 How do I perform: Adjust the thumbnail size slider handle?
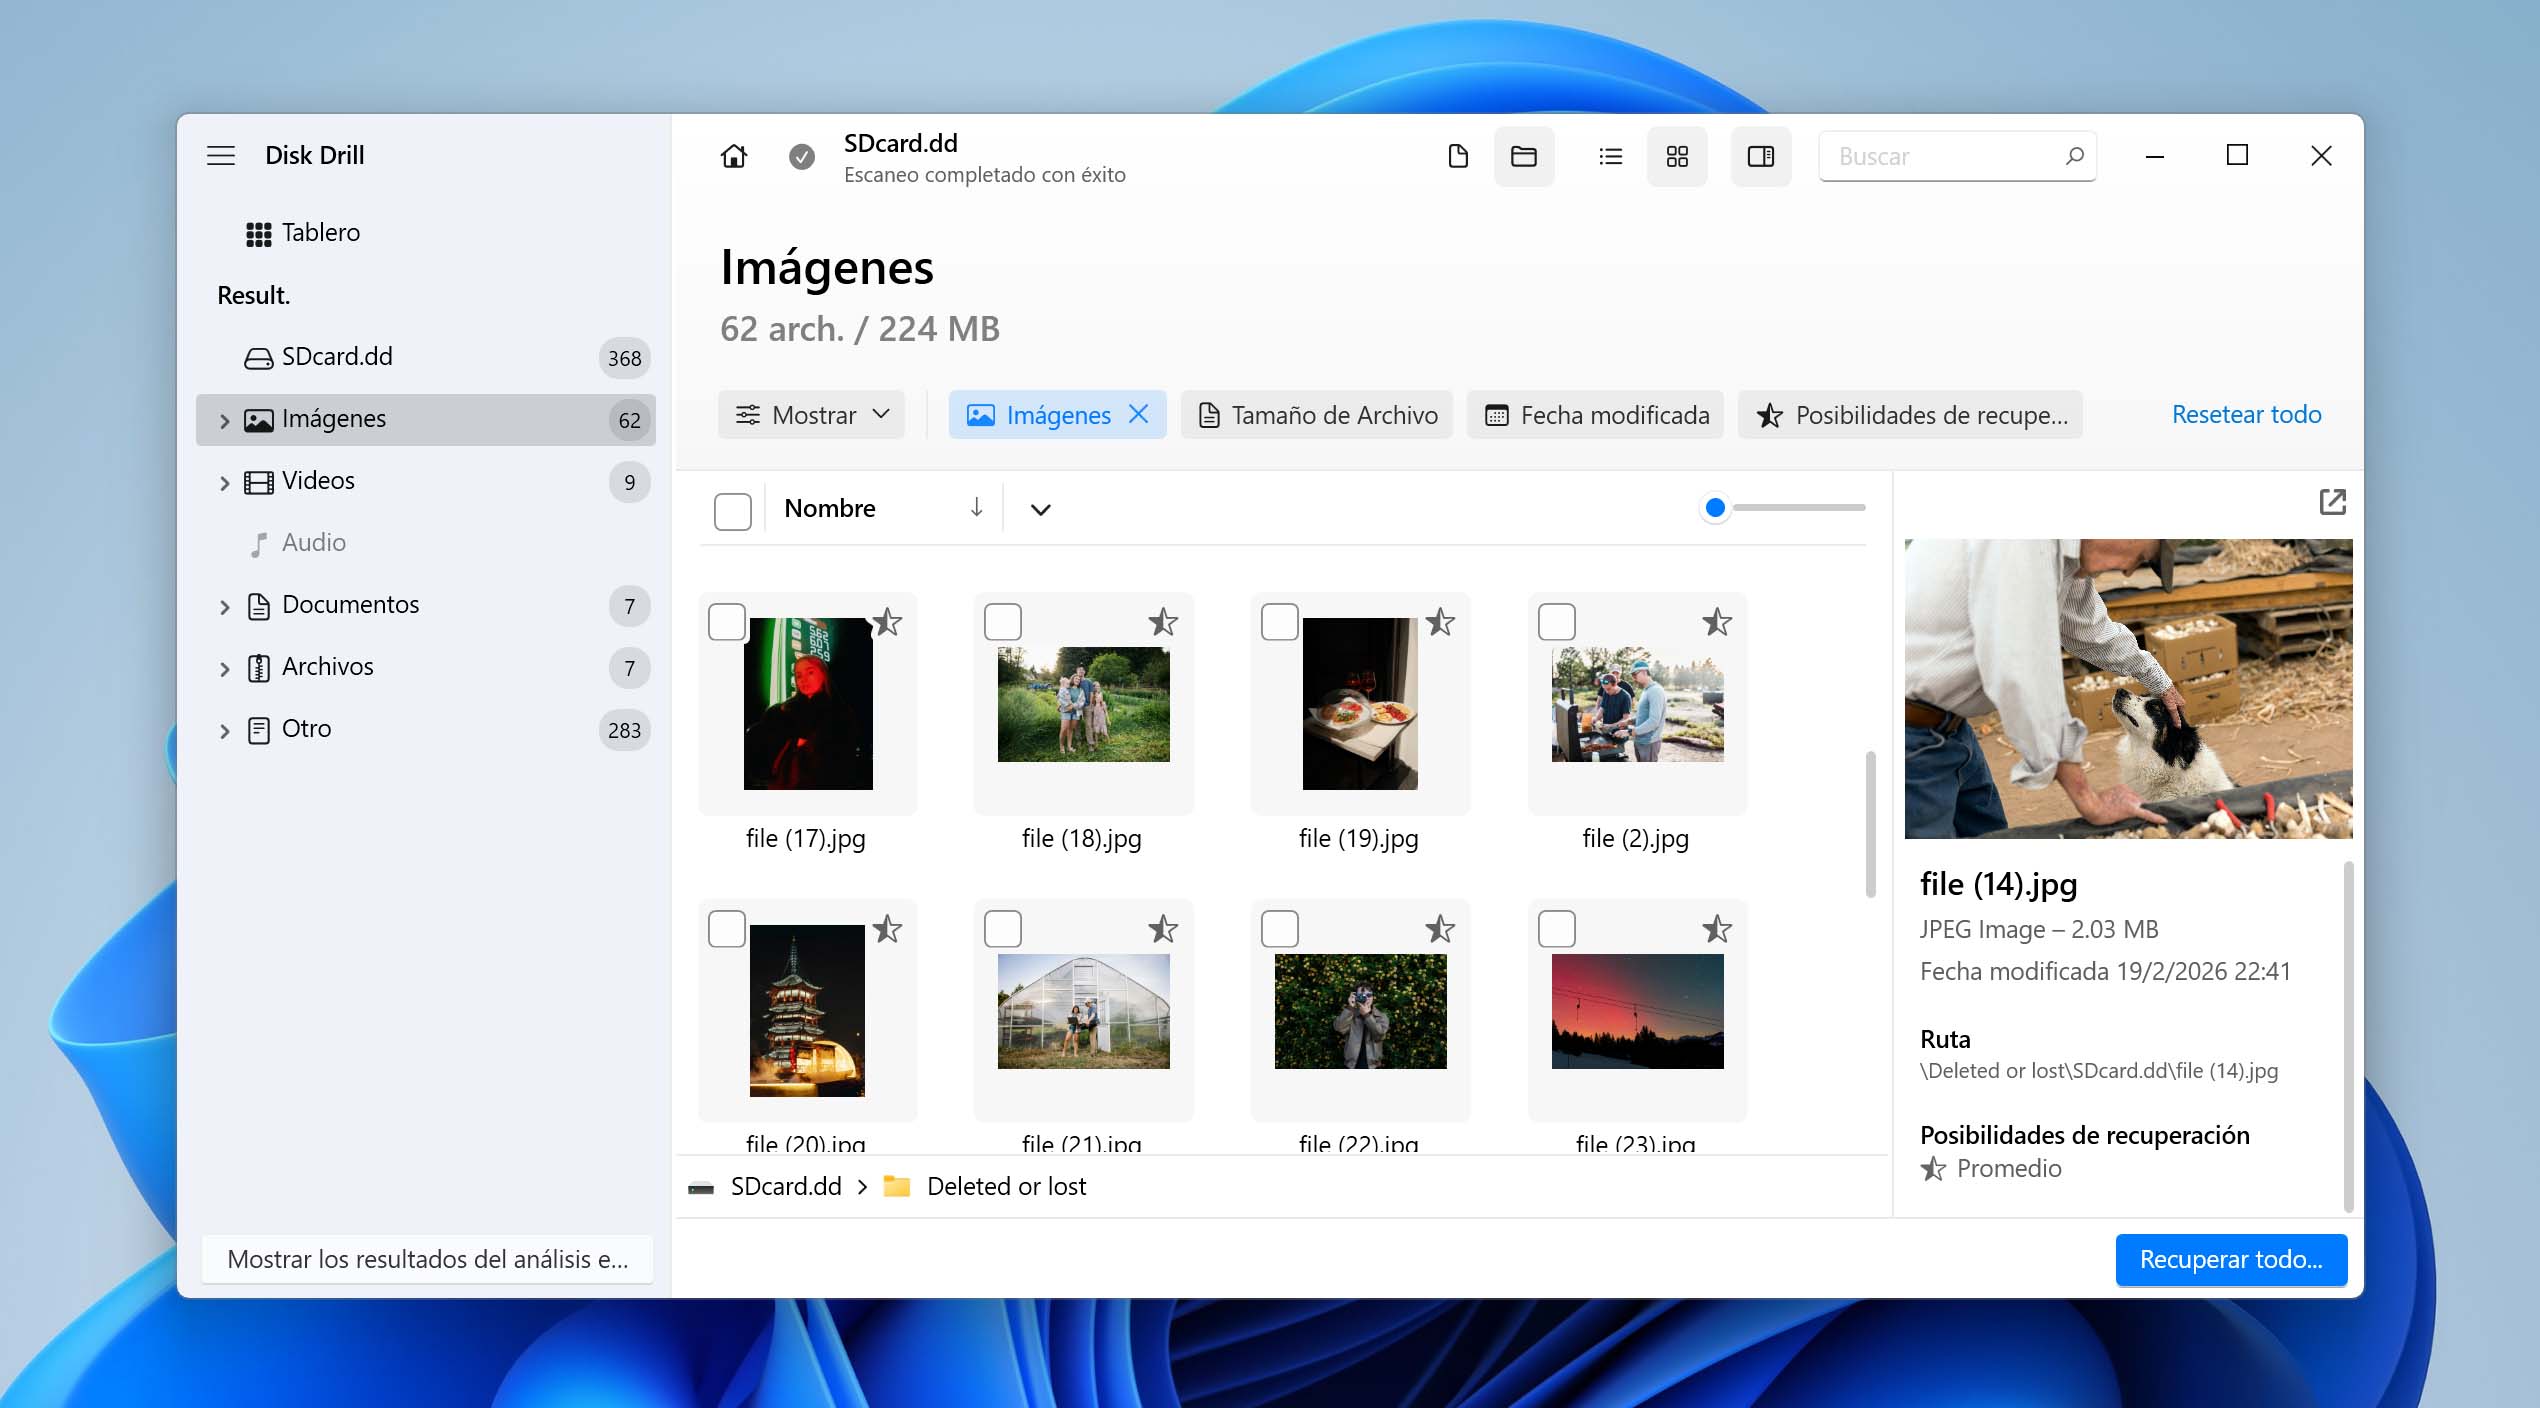coord(1715,508)
